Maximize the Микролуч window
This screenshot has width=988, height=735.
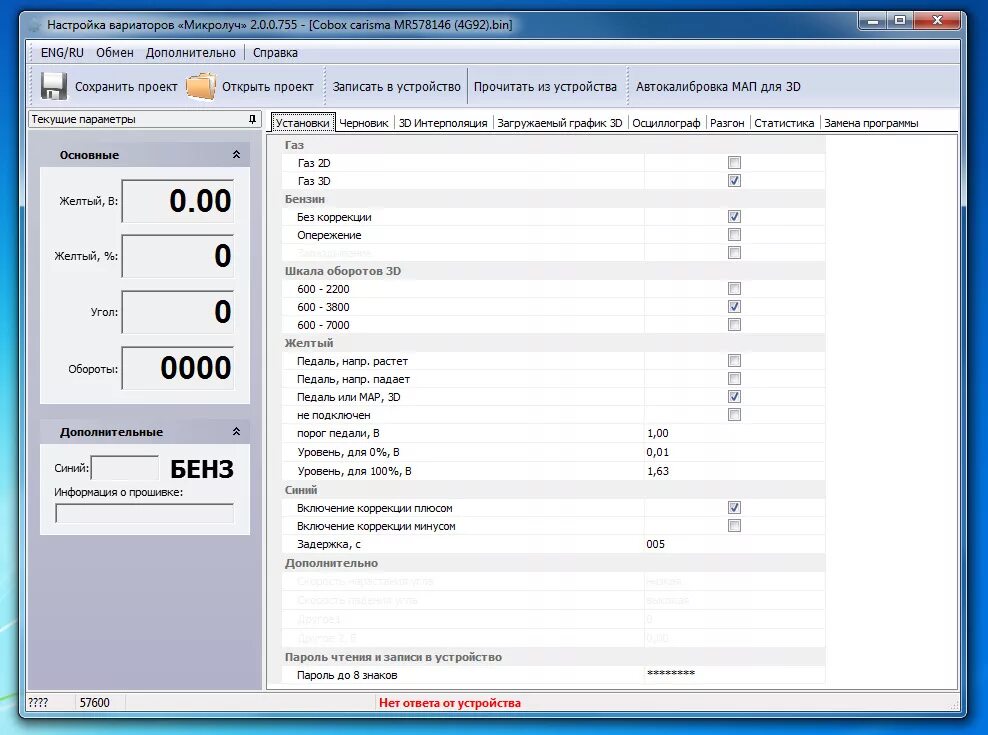[900, 21]
